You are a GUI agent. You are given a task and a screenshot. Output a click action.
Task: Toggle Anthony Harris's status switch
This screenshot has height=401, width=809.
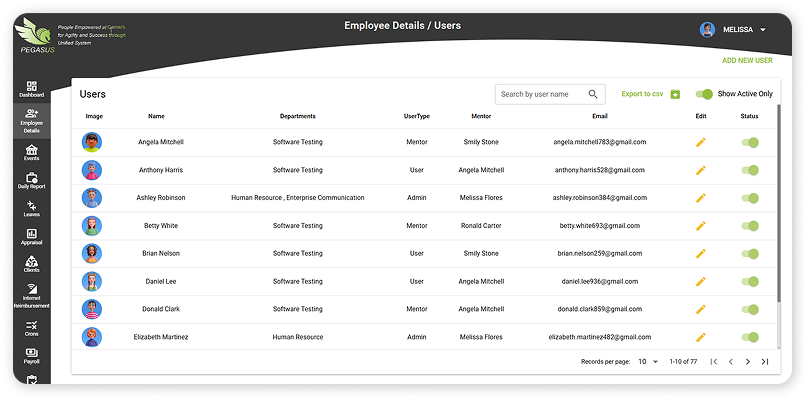point(750,170)
